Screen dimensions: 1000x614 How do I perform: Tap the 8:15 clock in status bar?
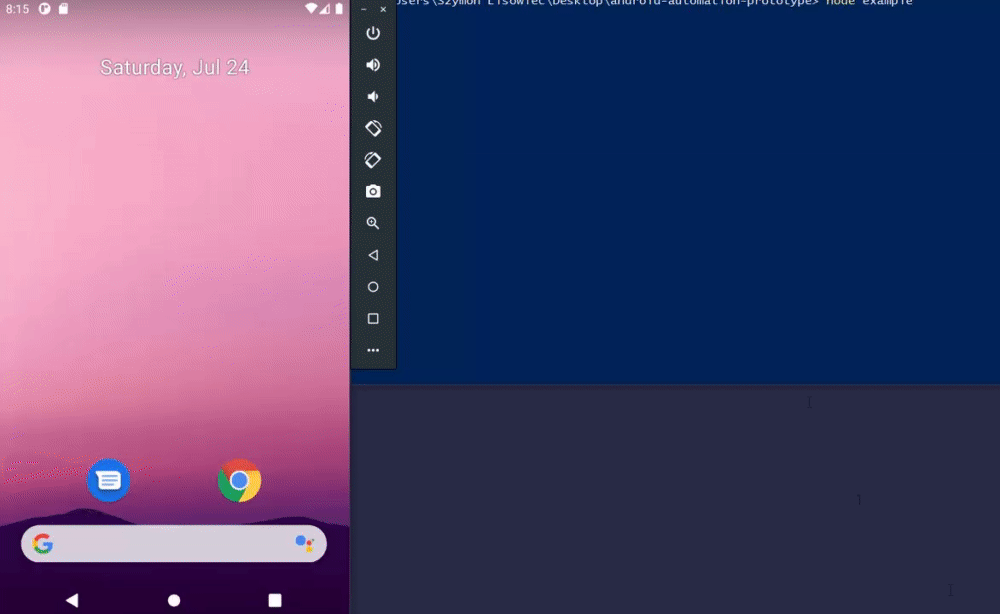point(17,9)
